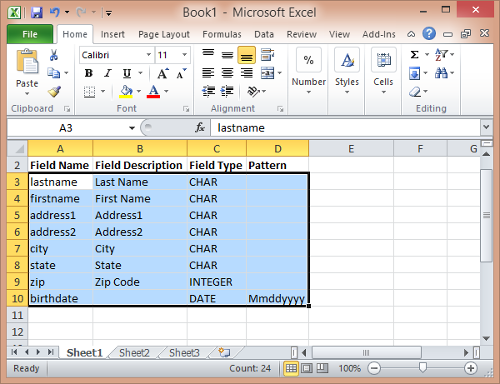The width and height of the screenshot is (500, 384).
Task: Switch to Sheet3 worksheet tab
Action: tap(184, 353)
